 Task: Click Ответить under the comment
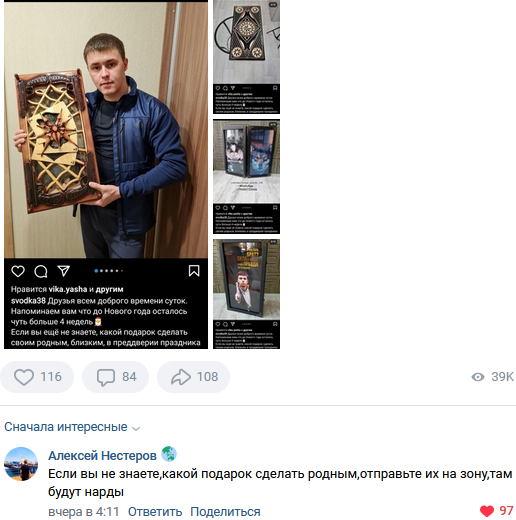(x=155, y=512)
